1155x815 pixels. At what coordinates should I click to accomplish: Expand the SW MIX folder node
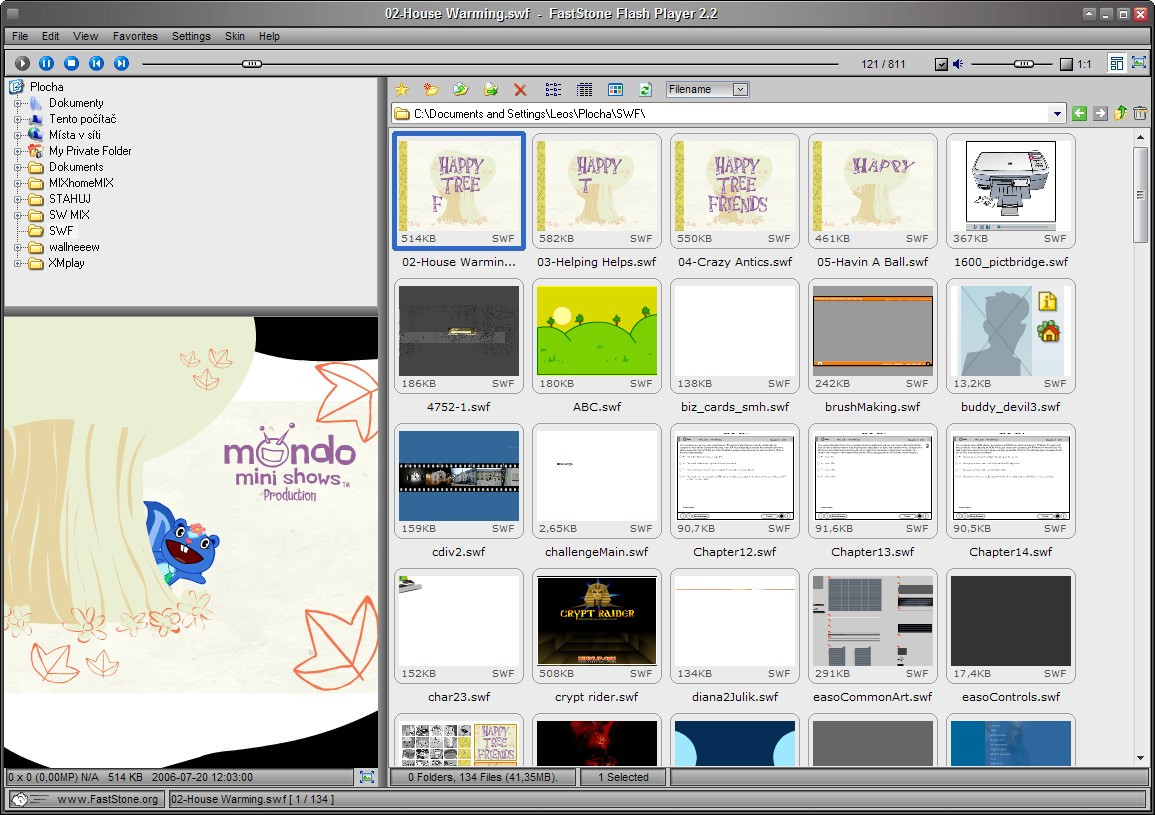18,215
